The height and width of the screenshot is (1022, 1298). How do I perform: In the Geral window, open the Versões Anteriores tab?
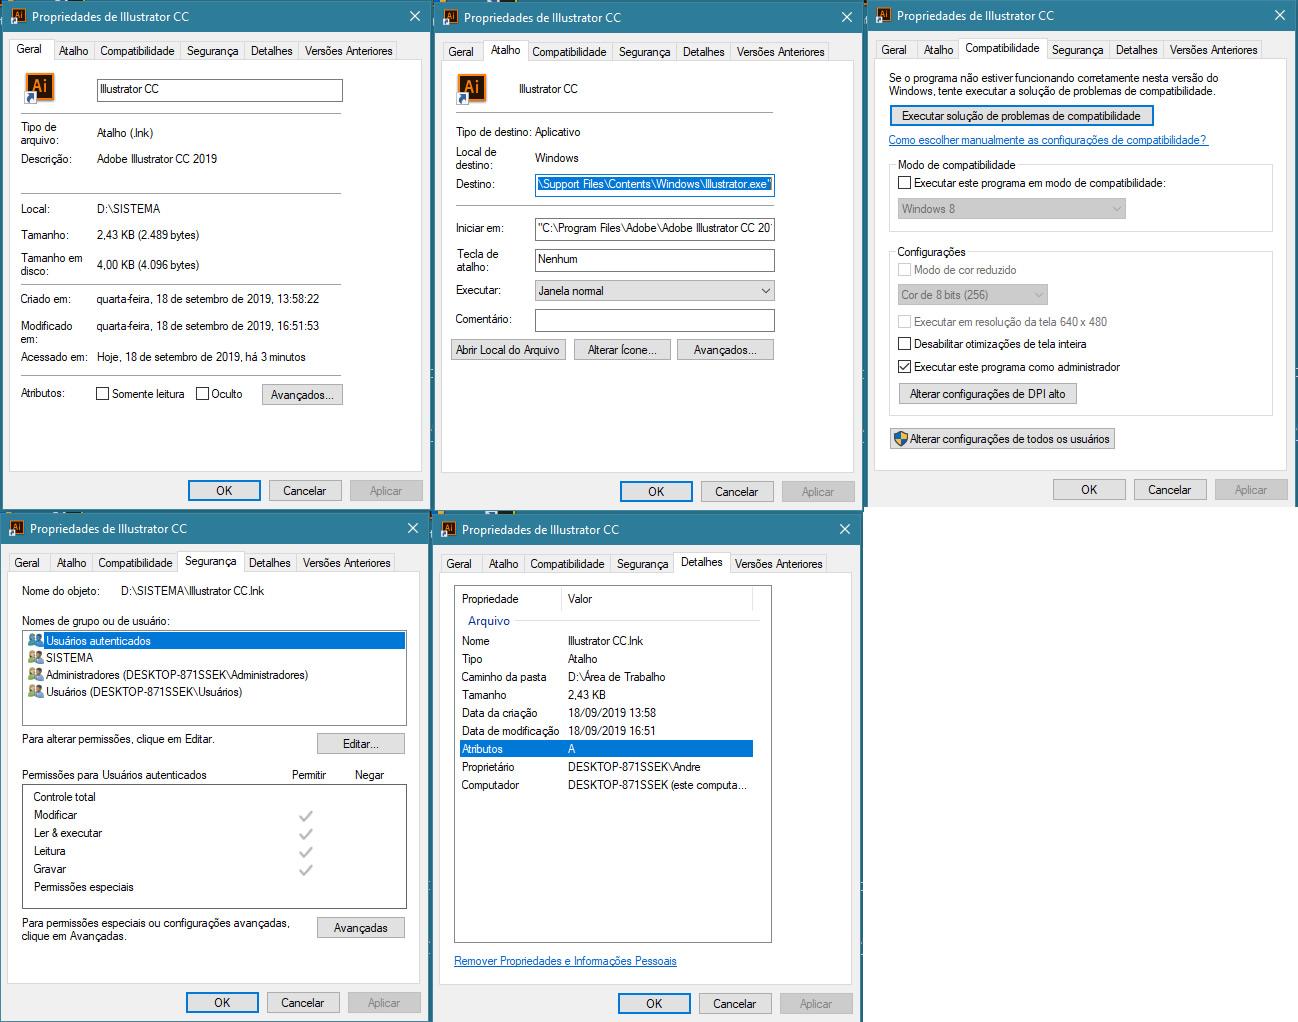pos(348,51)
